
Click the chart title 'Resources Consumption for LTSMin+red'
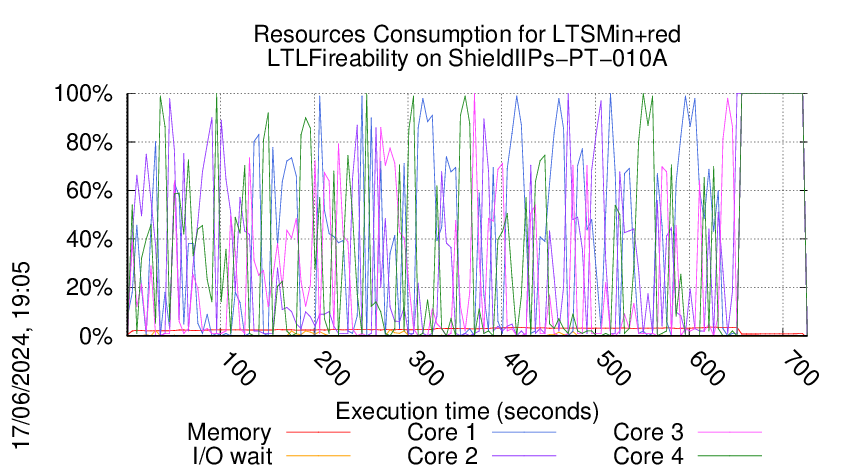(467, 35)
